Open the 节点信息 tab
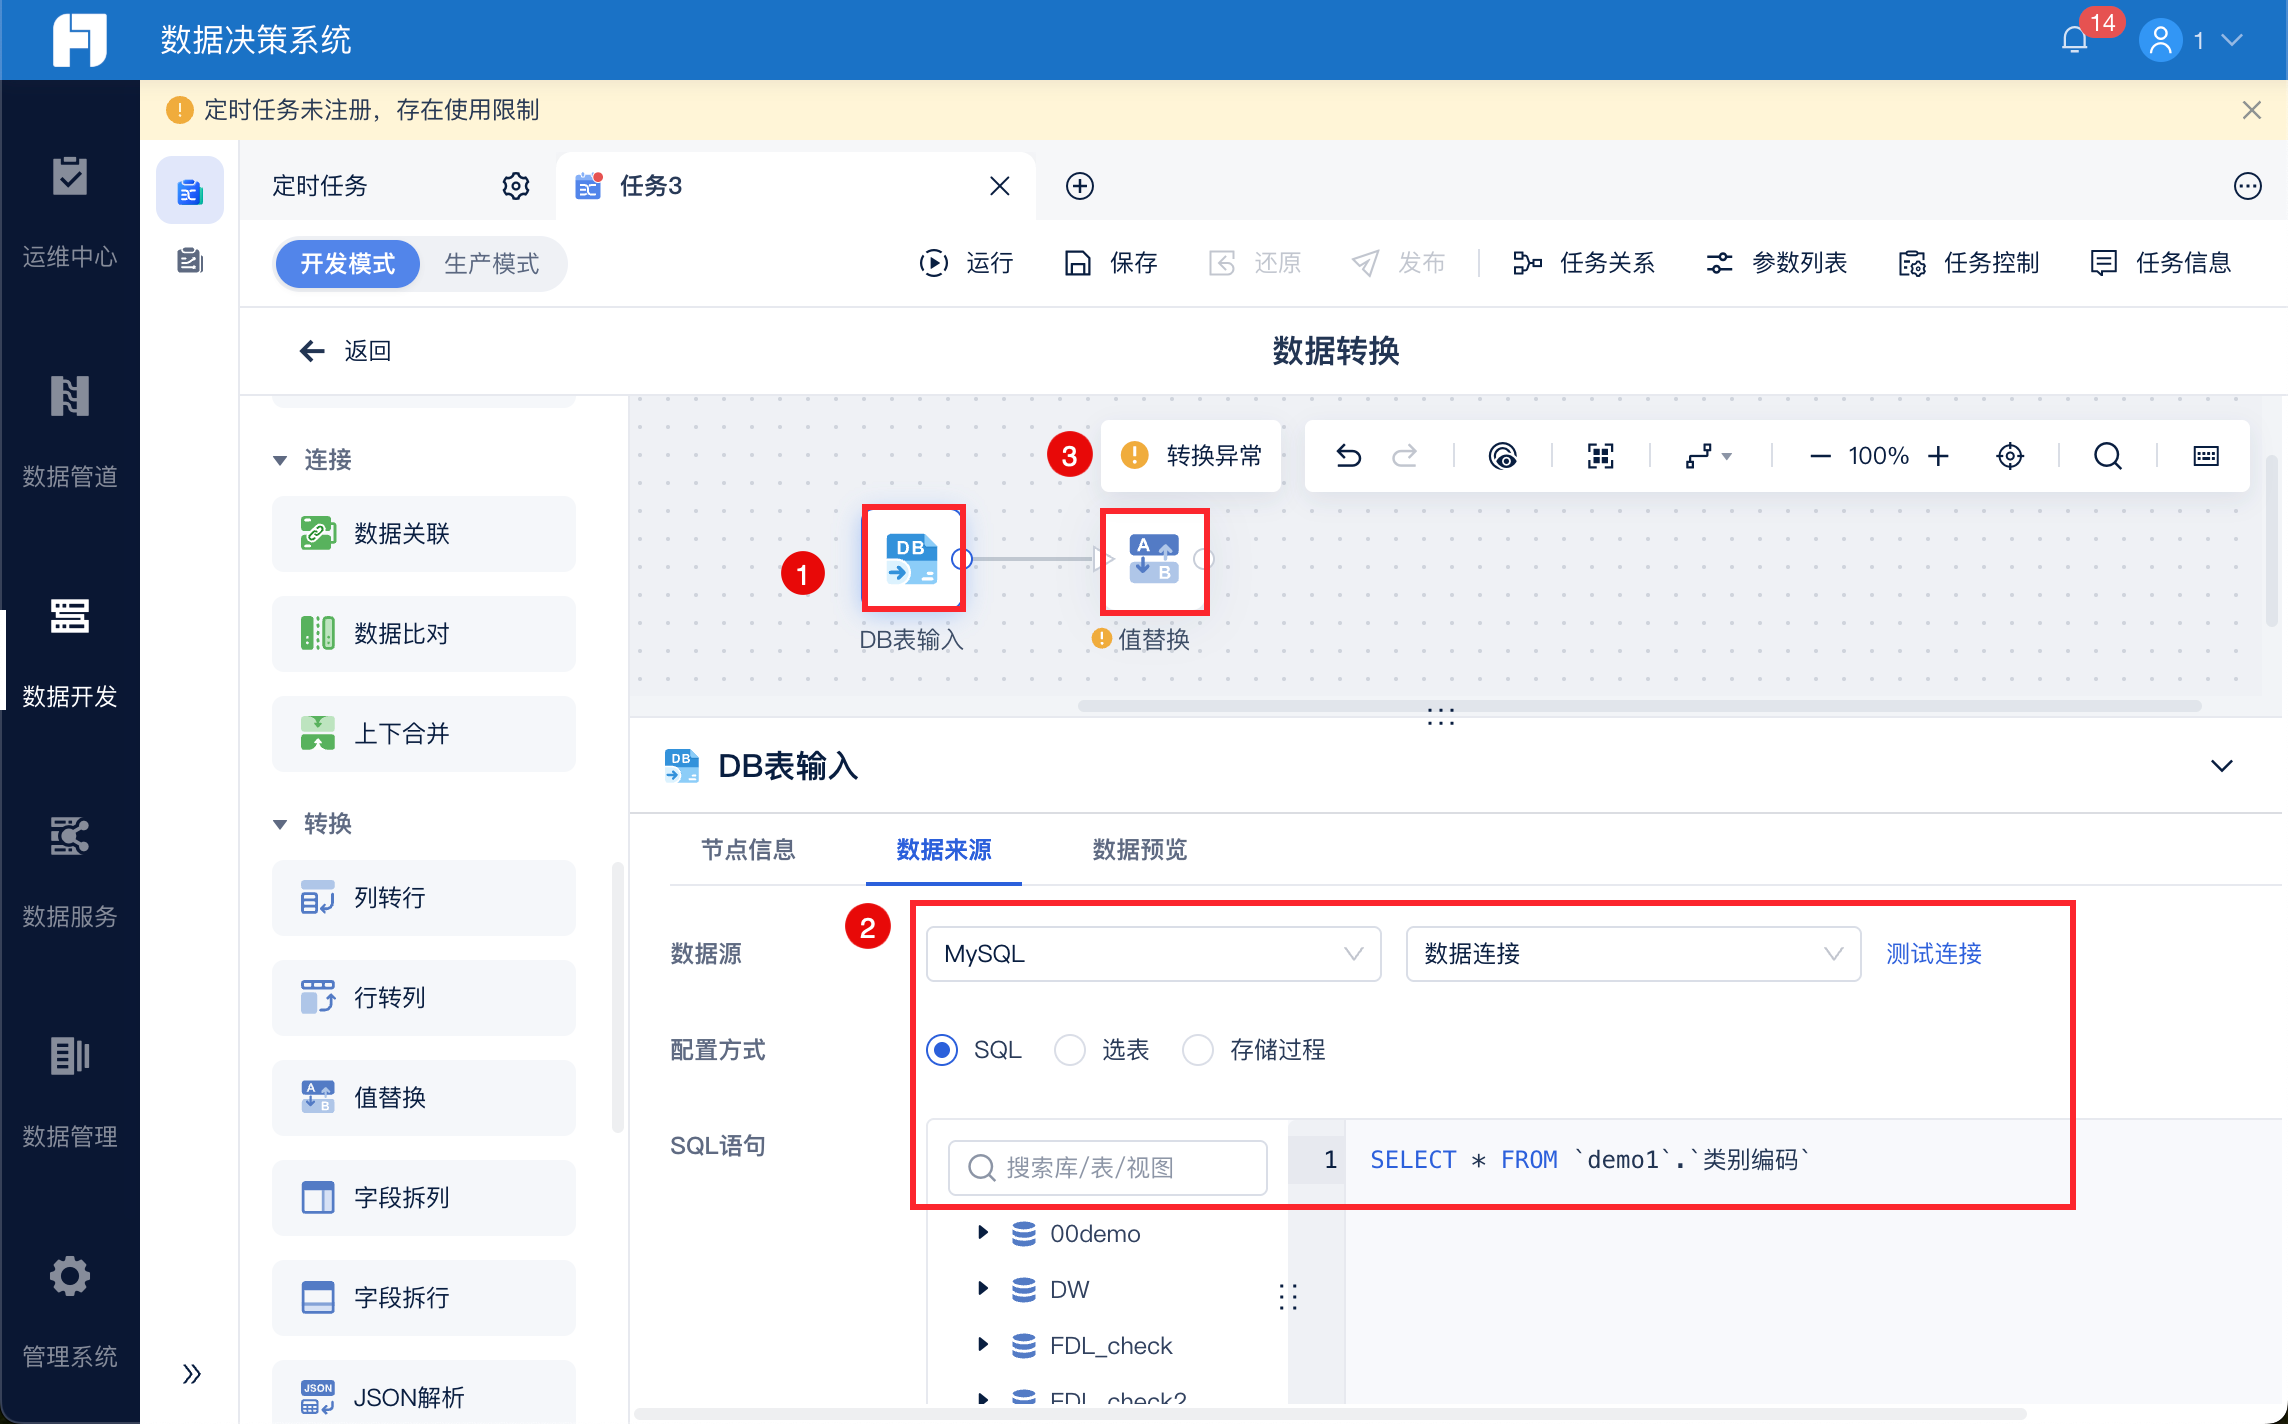 748,850
